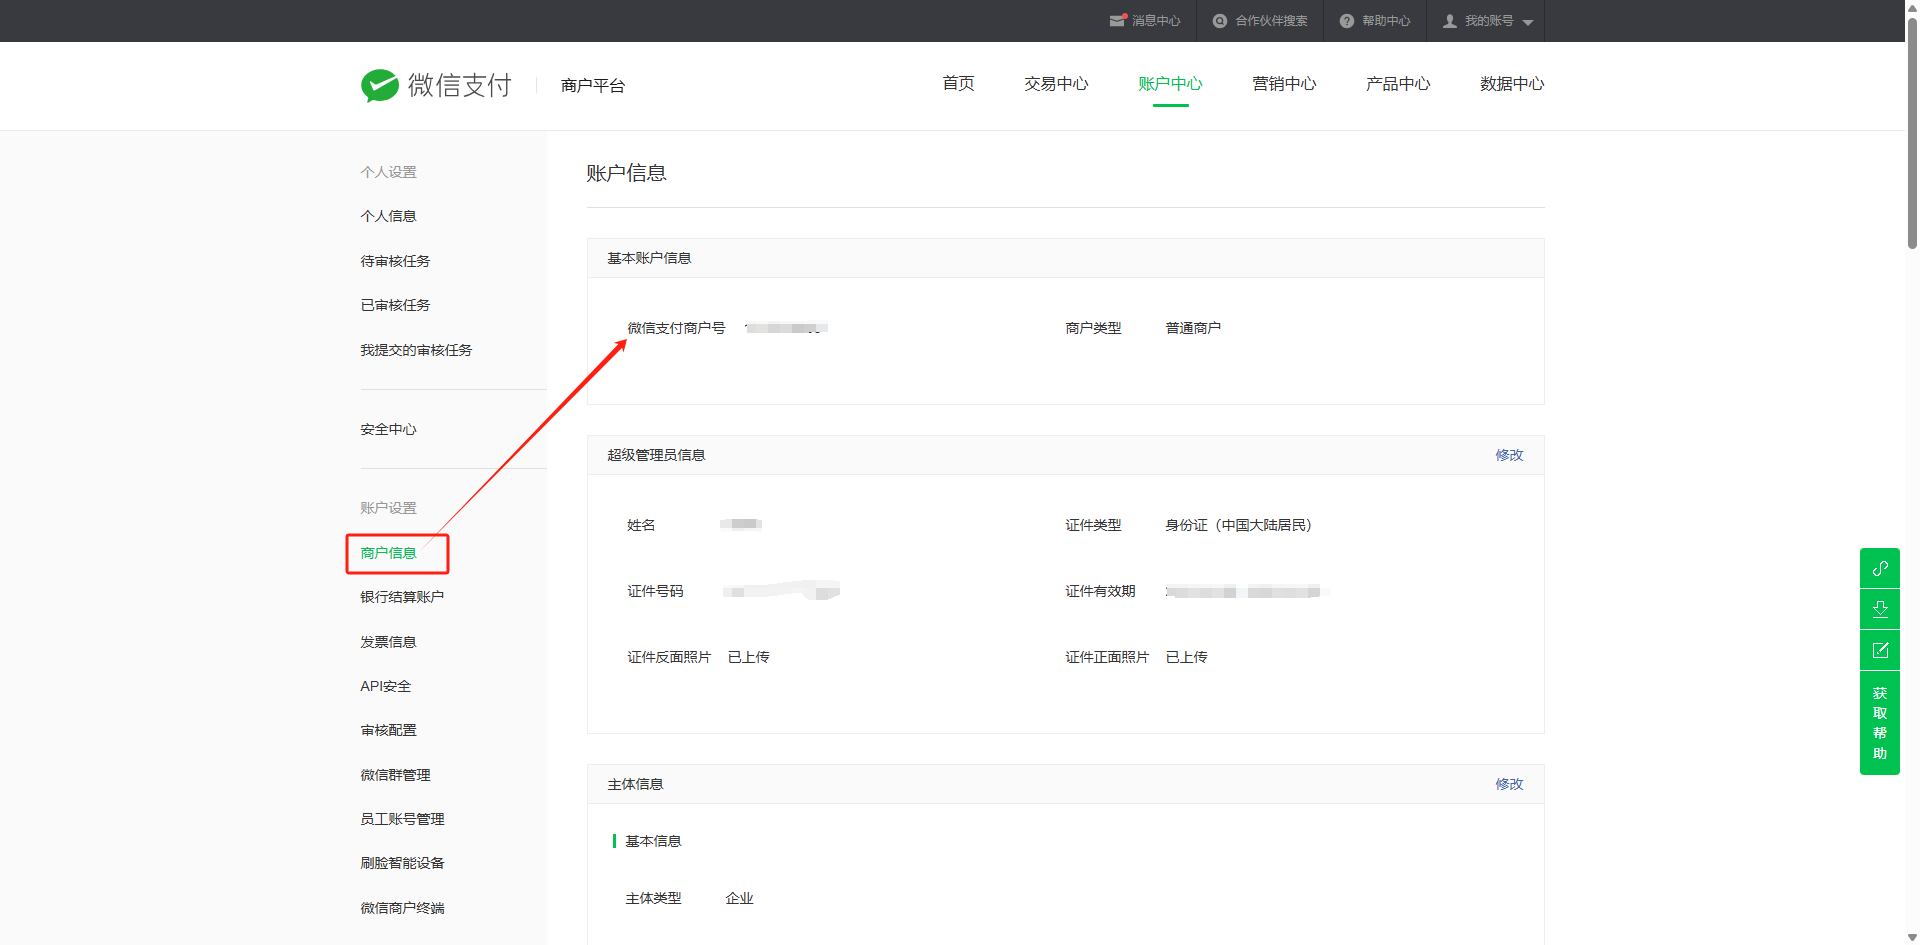1920x945 pixels.
Task: Select 银行结算账户 in the sidebar
Action: pos(402,597)
